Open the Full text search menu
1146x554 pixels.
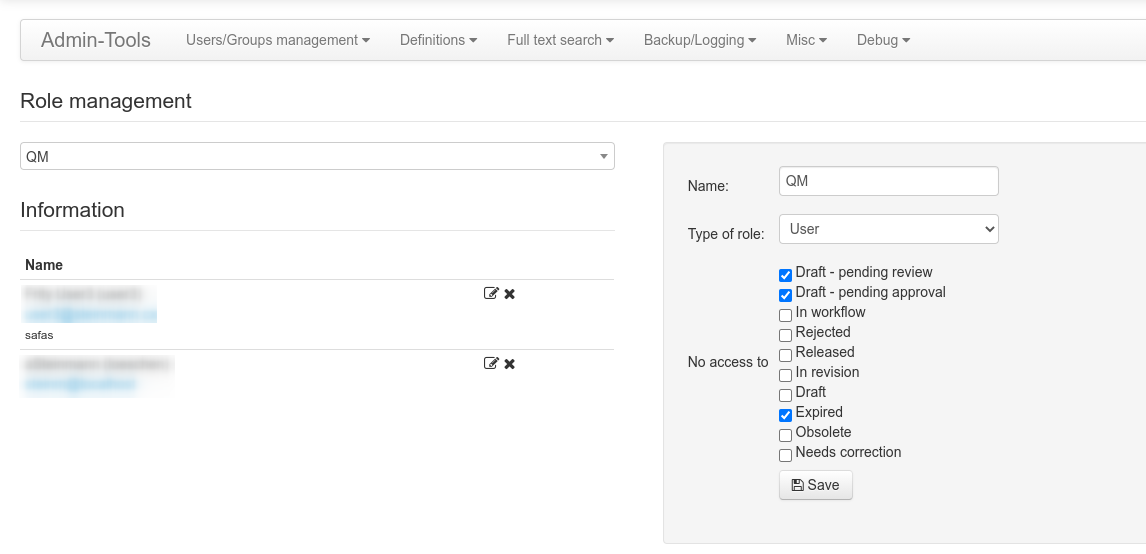coord(560,40)
